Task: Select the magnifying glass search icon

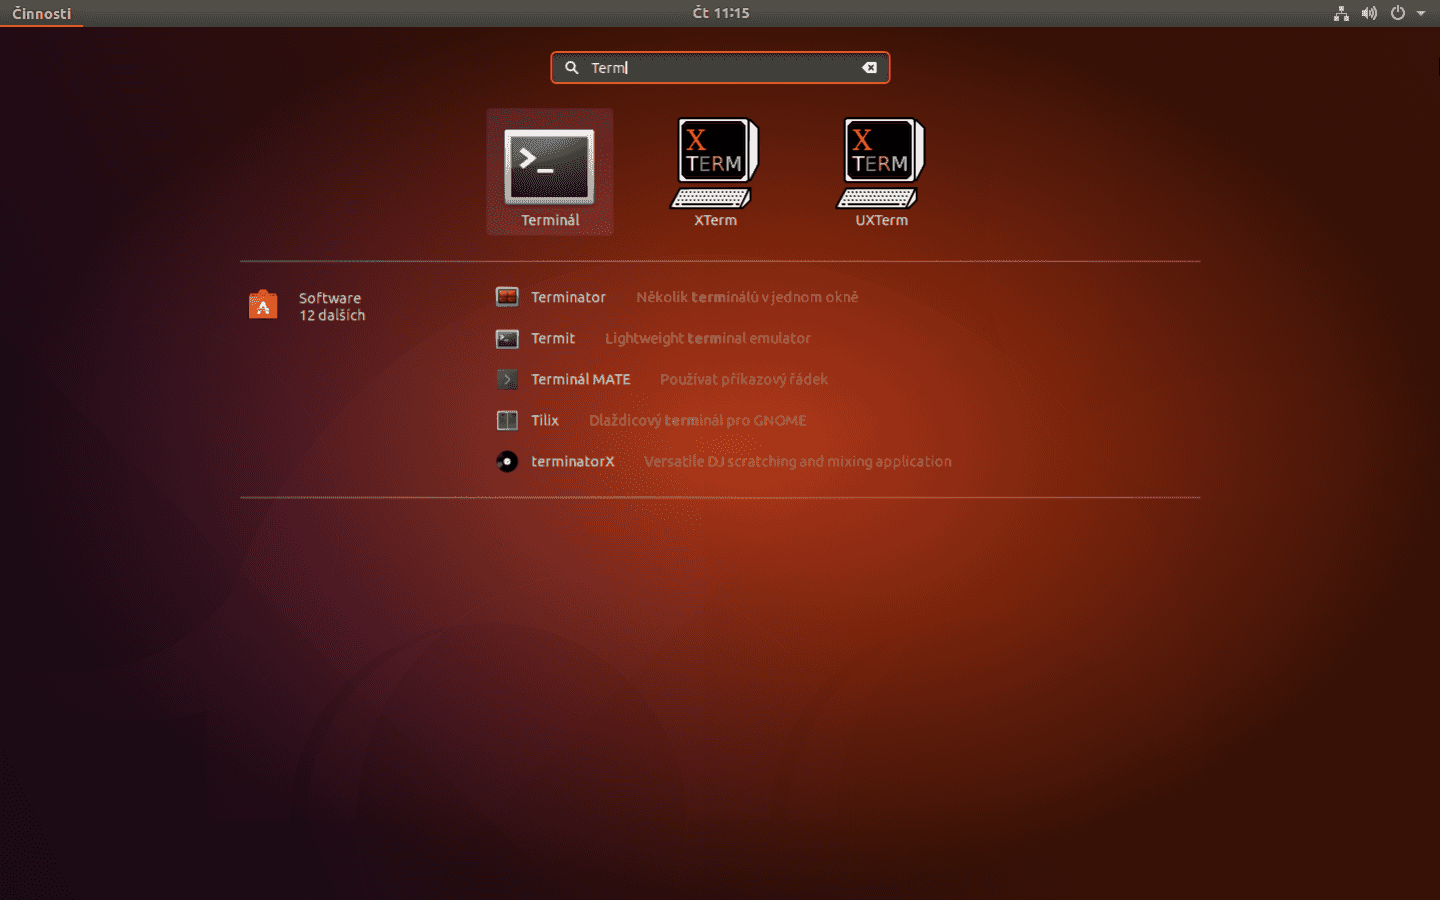Action: pyautogui.click(x=571, y=67)
